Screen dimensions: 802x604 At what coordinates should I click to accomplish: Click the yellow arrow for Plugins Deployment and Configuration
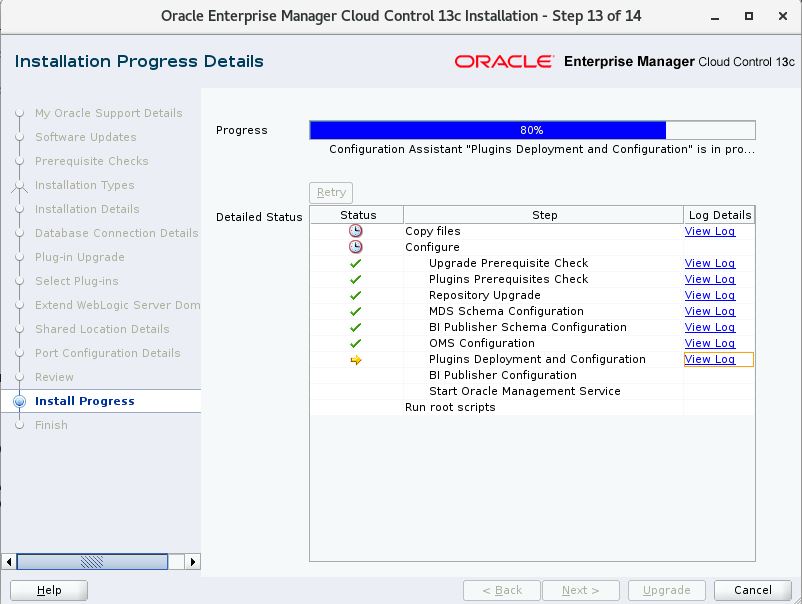pos(356,360)
